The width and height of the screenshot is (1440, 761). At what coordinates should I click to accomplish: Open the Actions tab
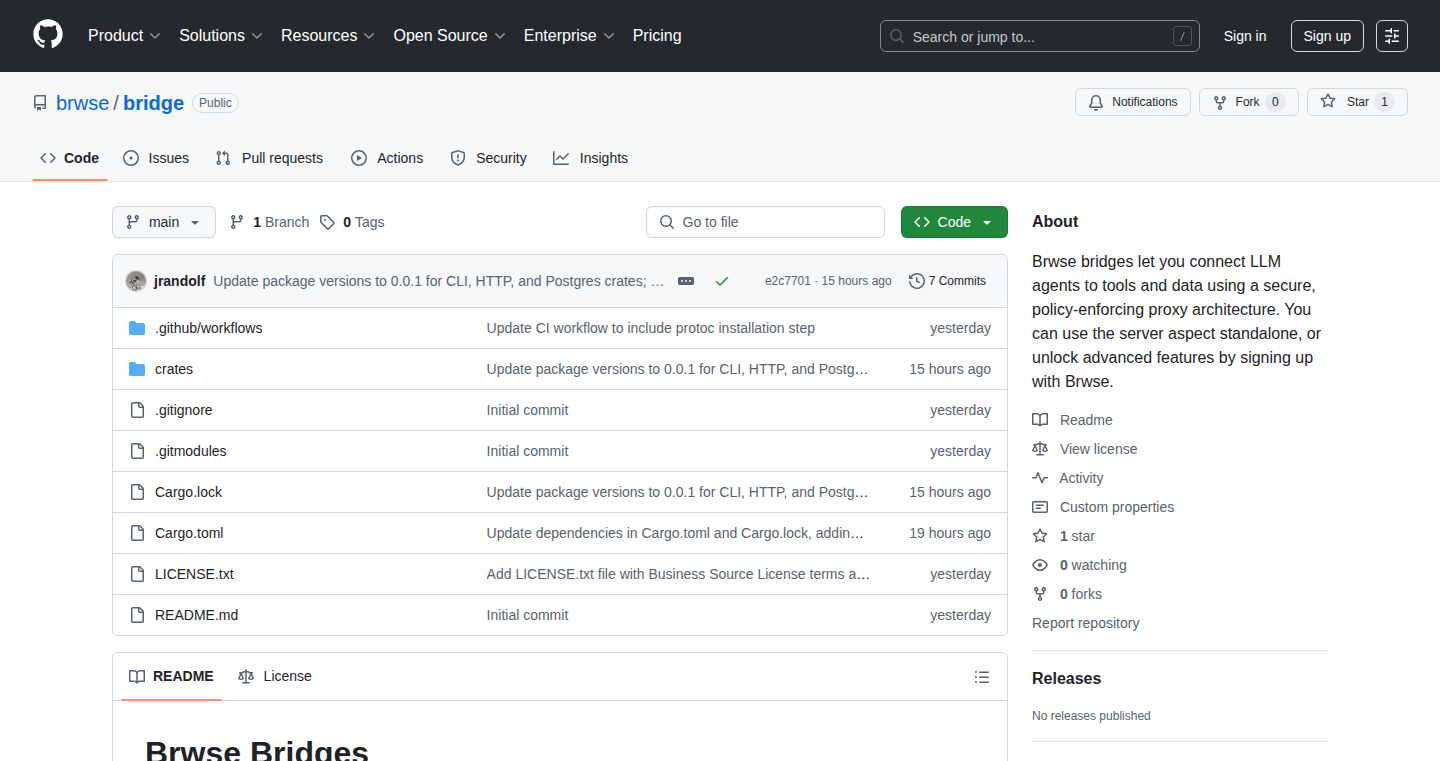[388, 158]
